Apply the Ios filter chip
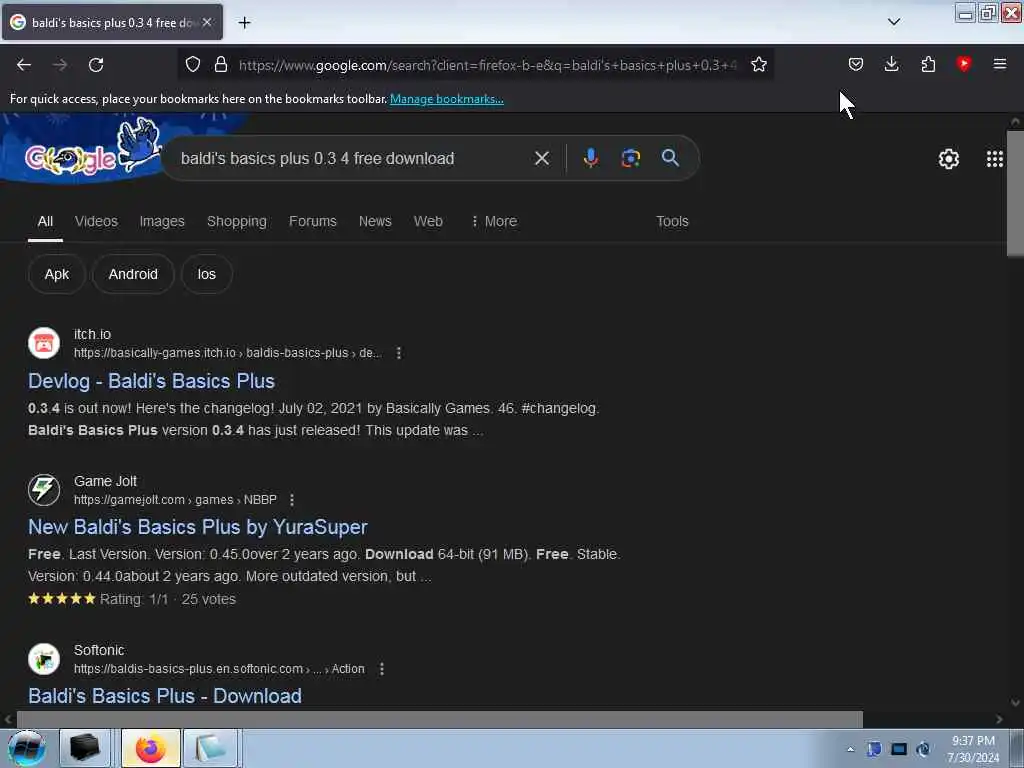1024x768 pixels. (x=206, y=274)
